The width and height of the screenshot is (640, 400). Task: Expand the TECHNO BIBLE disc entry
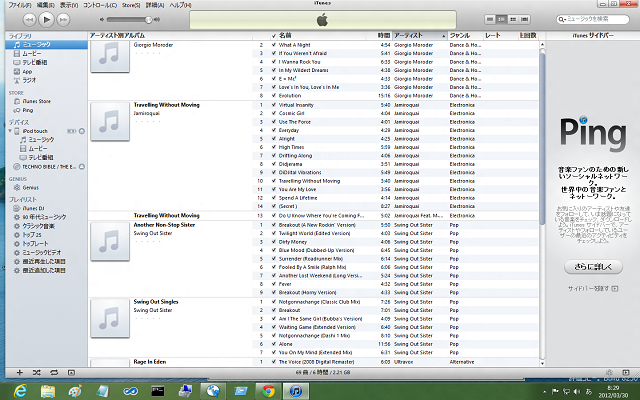(10, 165)
